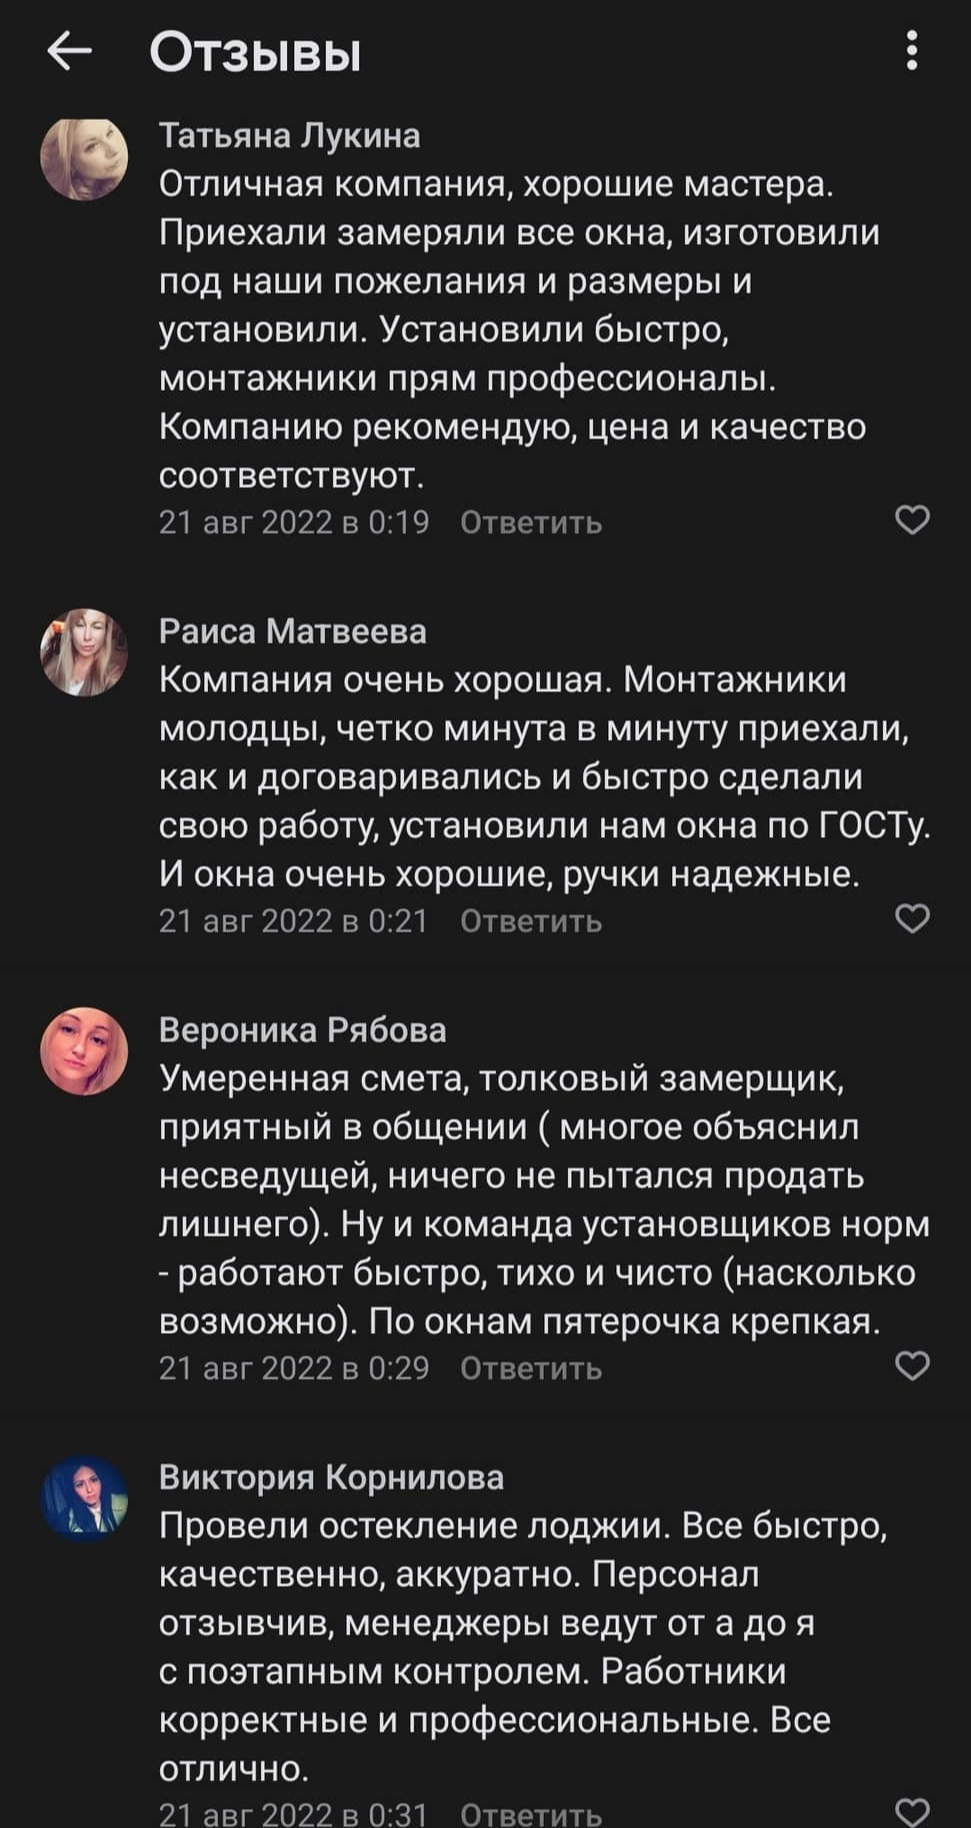Screen dimensions: 971x1828
Task: Open the author name Татьяна Лукина
Action: [289, 135]
